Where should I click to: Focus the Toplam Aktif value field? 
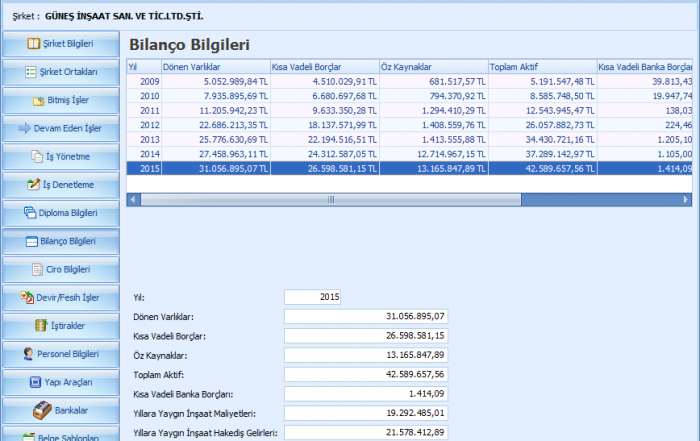point(365,374)
